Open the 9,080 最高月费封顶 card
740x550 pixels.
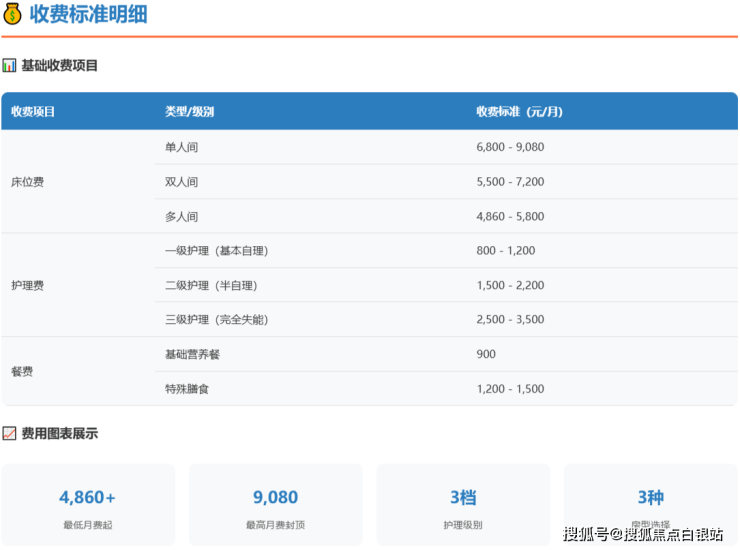pyautogui.click(x=275, y=505)
